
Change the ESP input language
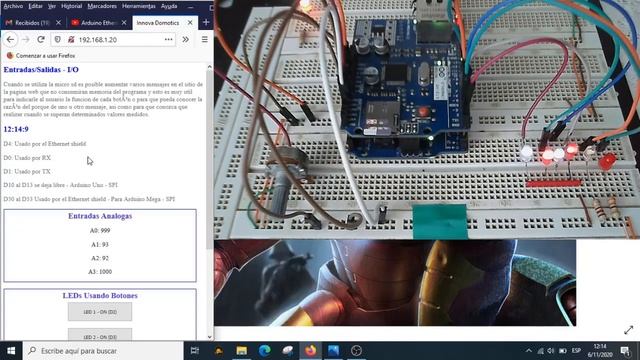point(576,351)
